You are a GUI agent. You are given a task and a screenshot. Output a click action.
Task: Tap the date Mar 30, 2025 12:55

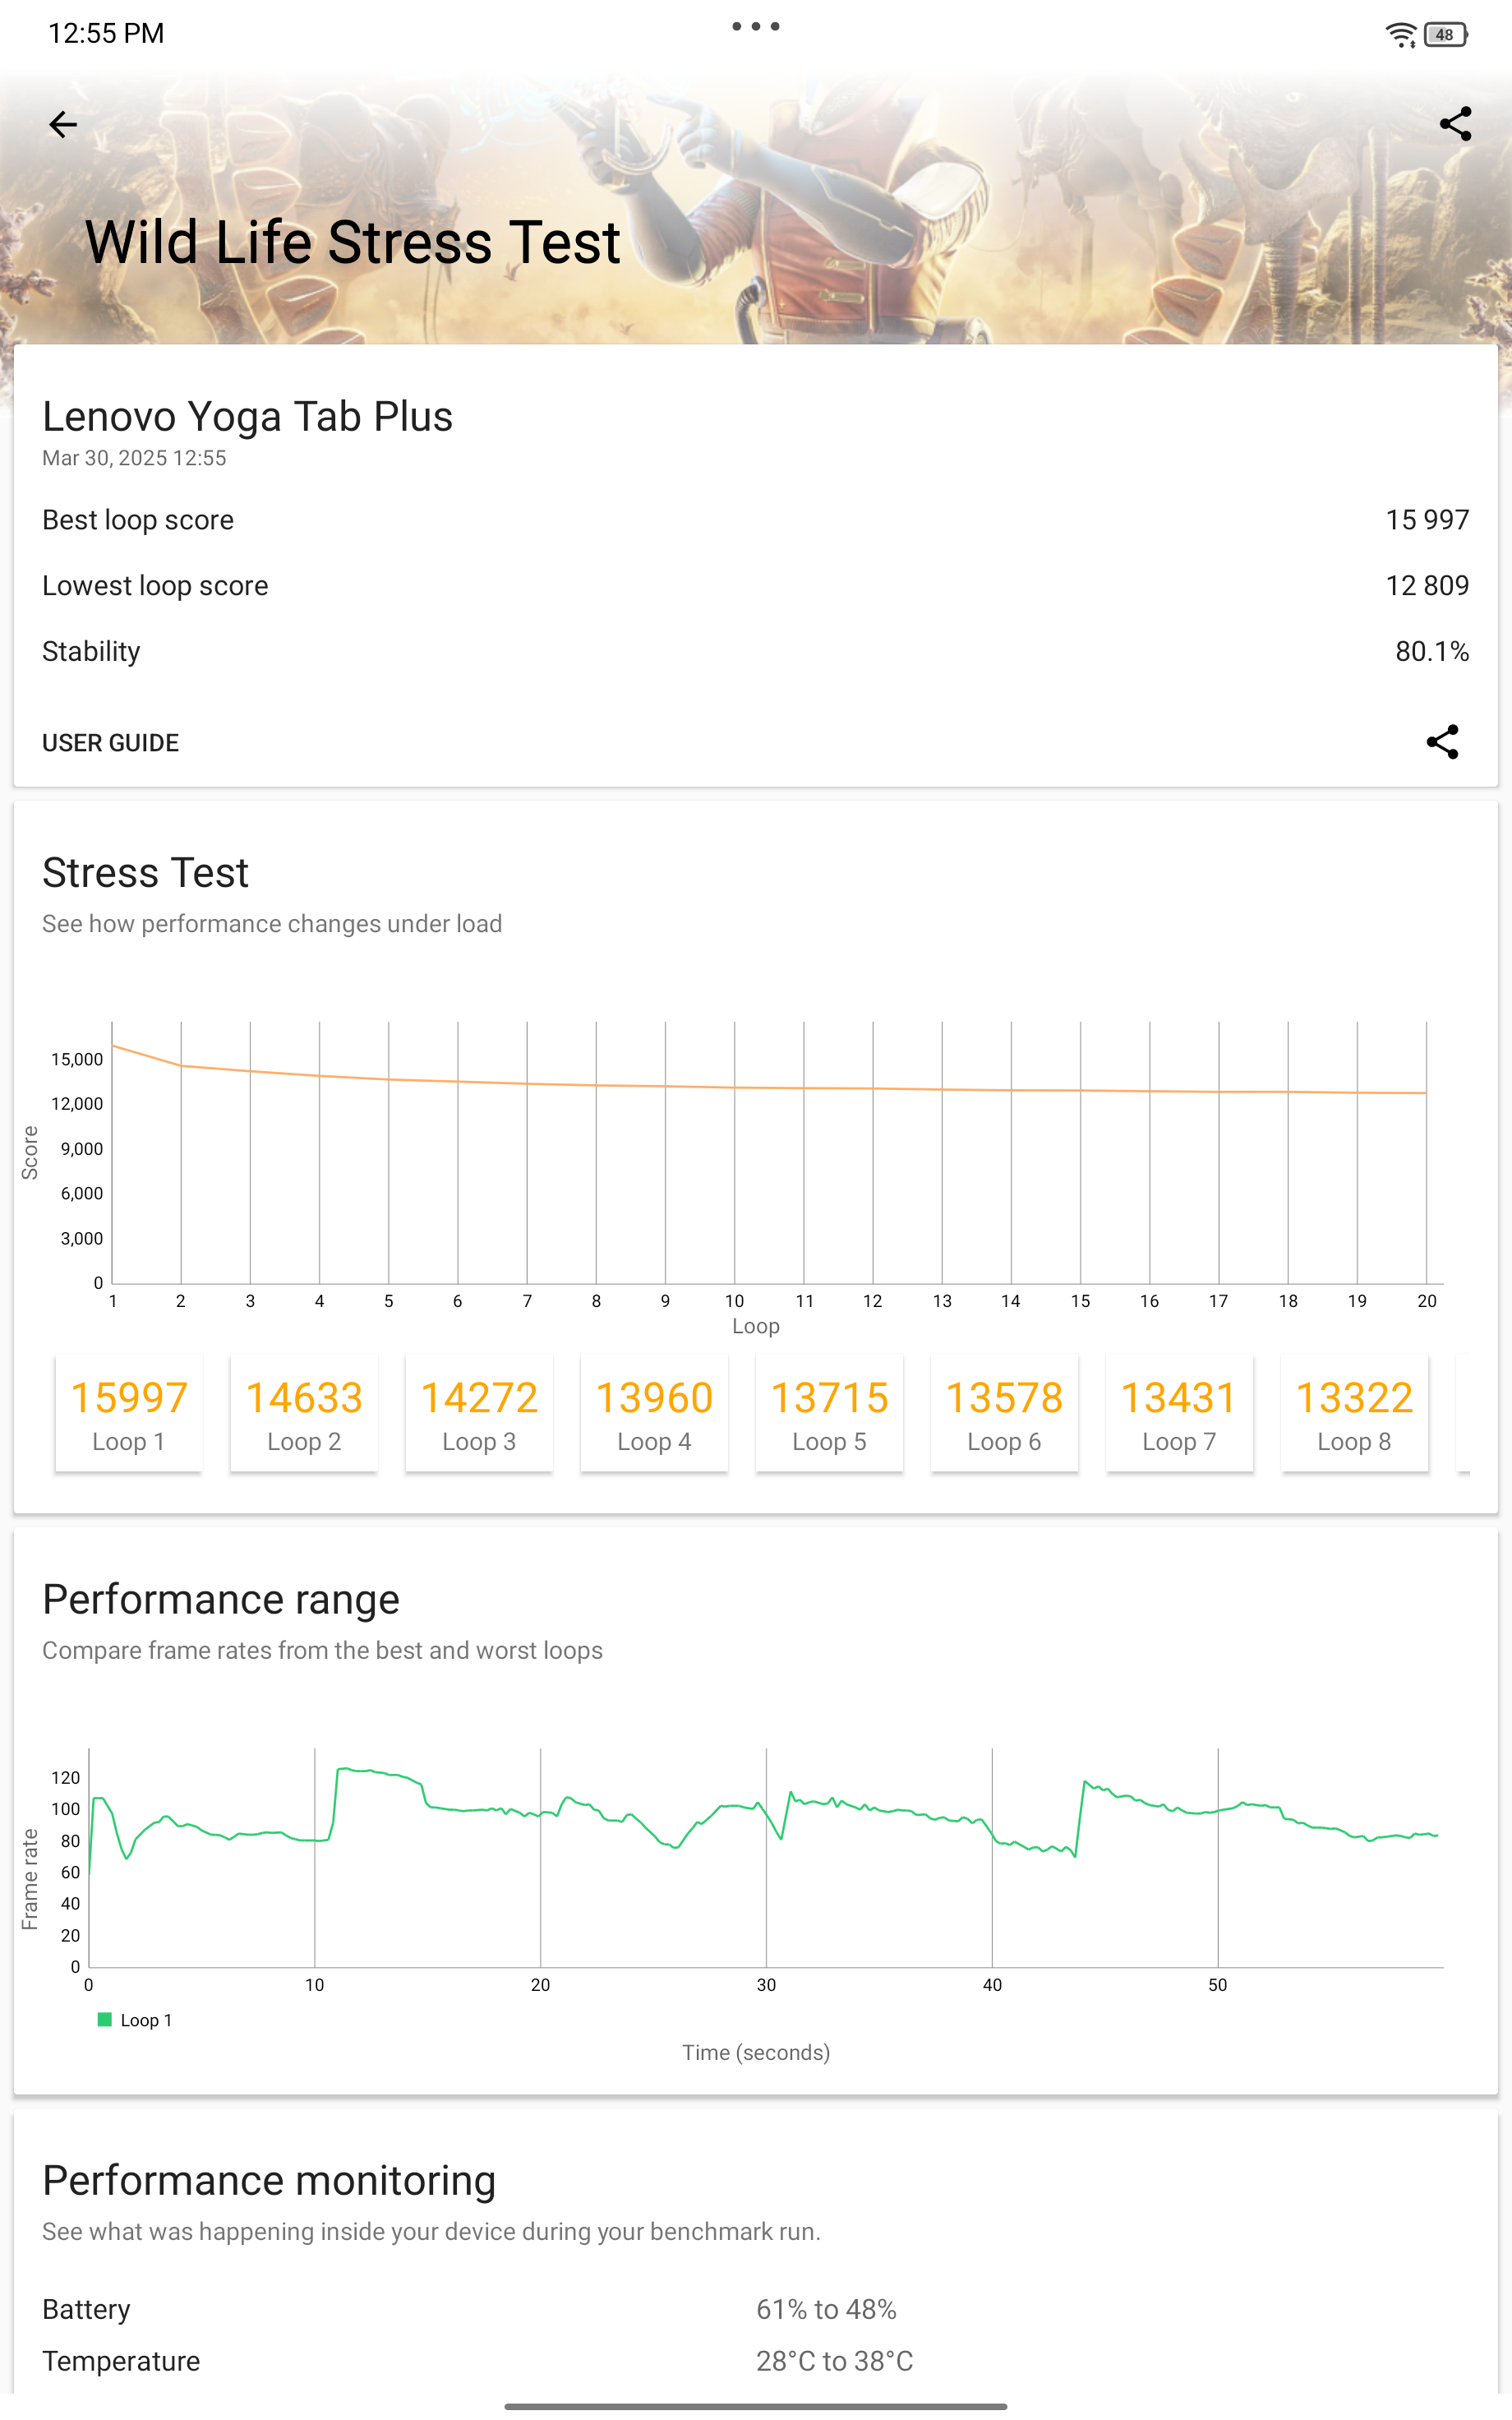134,458
